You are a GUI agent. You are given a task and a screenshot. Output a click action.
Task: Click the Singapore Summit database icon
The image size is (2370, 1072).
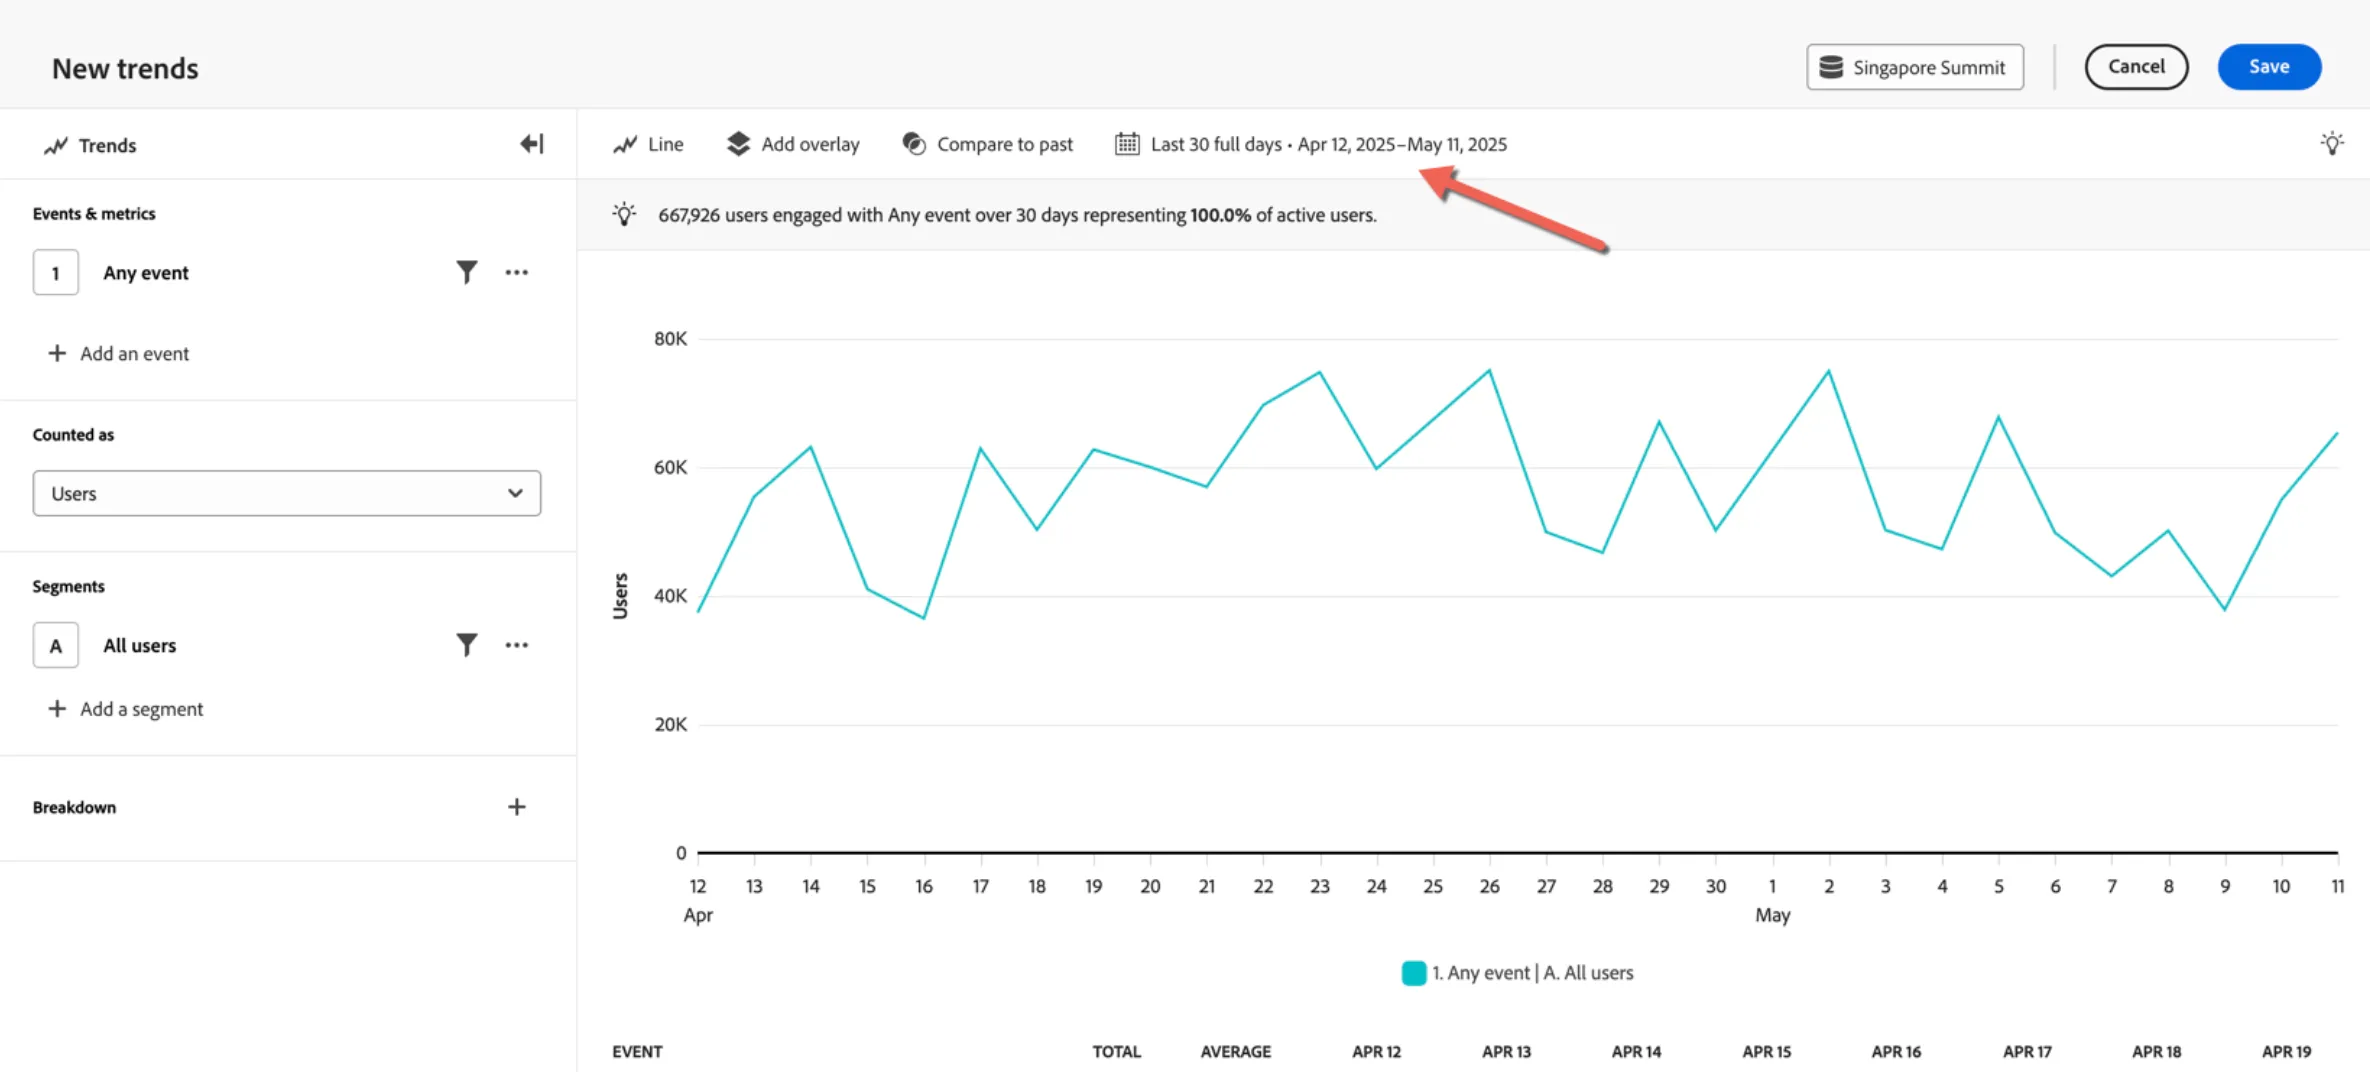pos(1831,67)
